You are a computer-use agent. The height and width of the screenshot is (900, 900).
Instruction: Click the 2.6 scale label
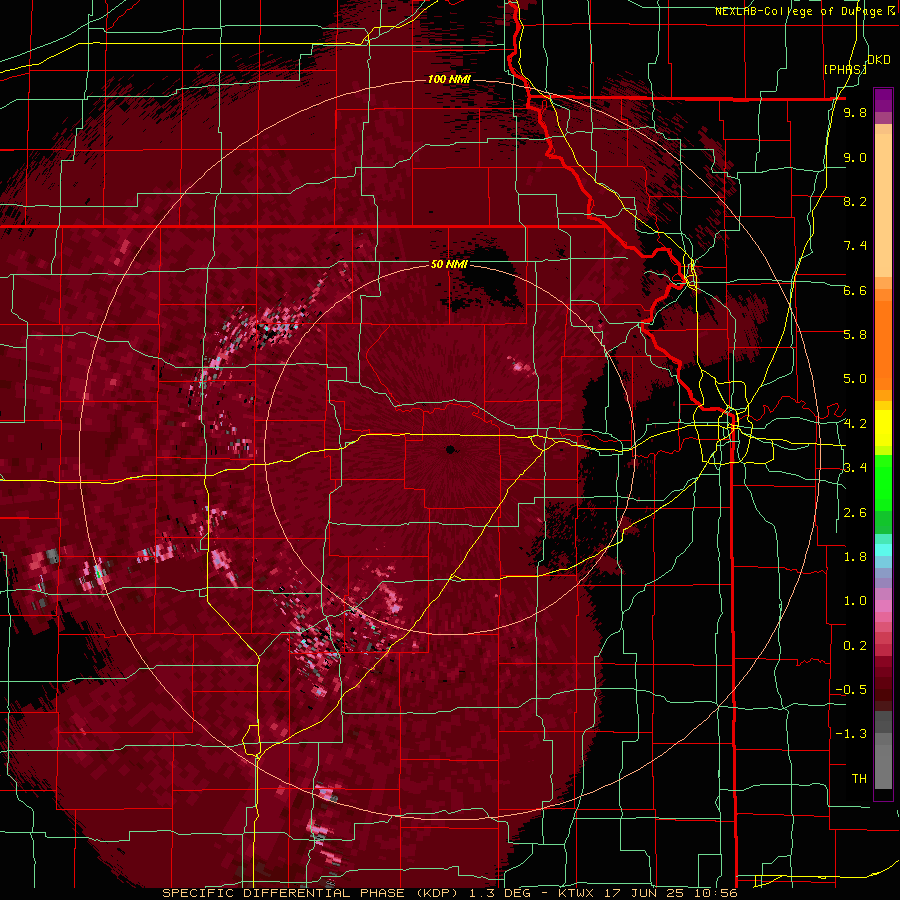click(x=855, y=513)
